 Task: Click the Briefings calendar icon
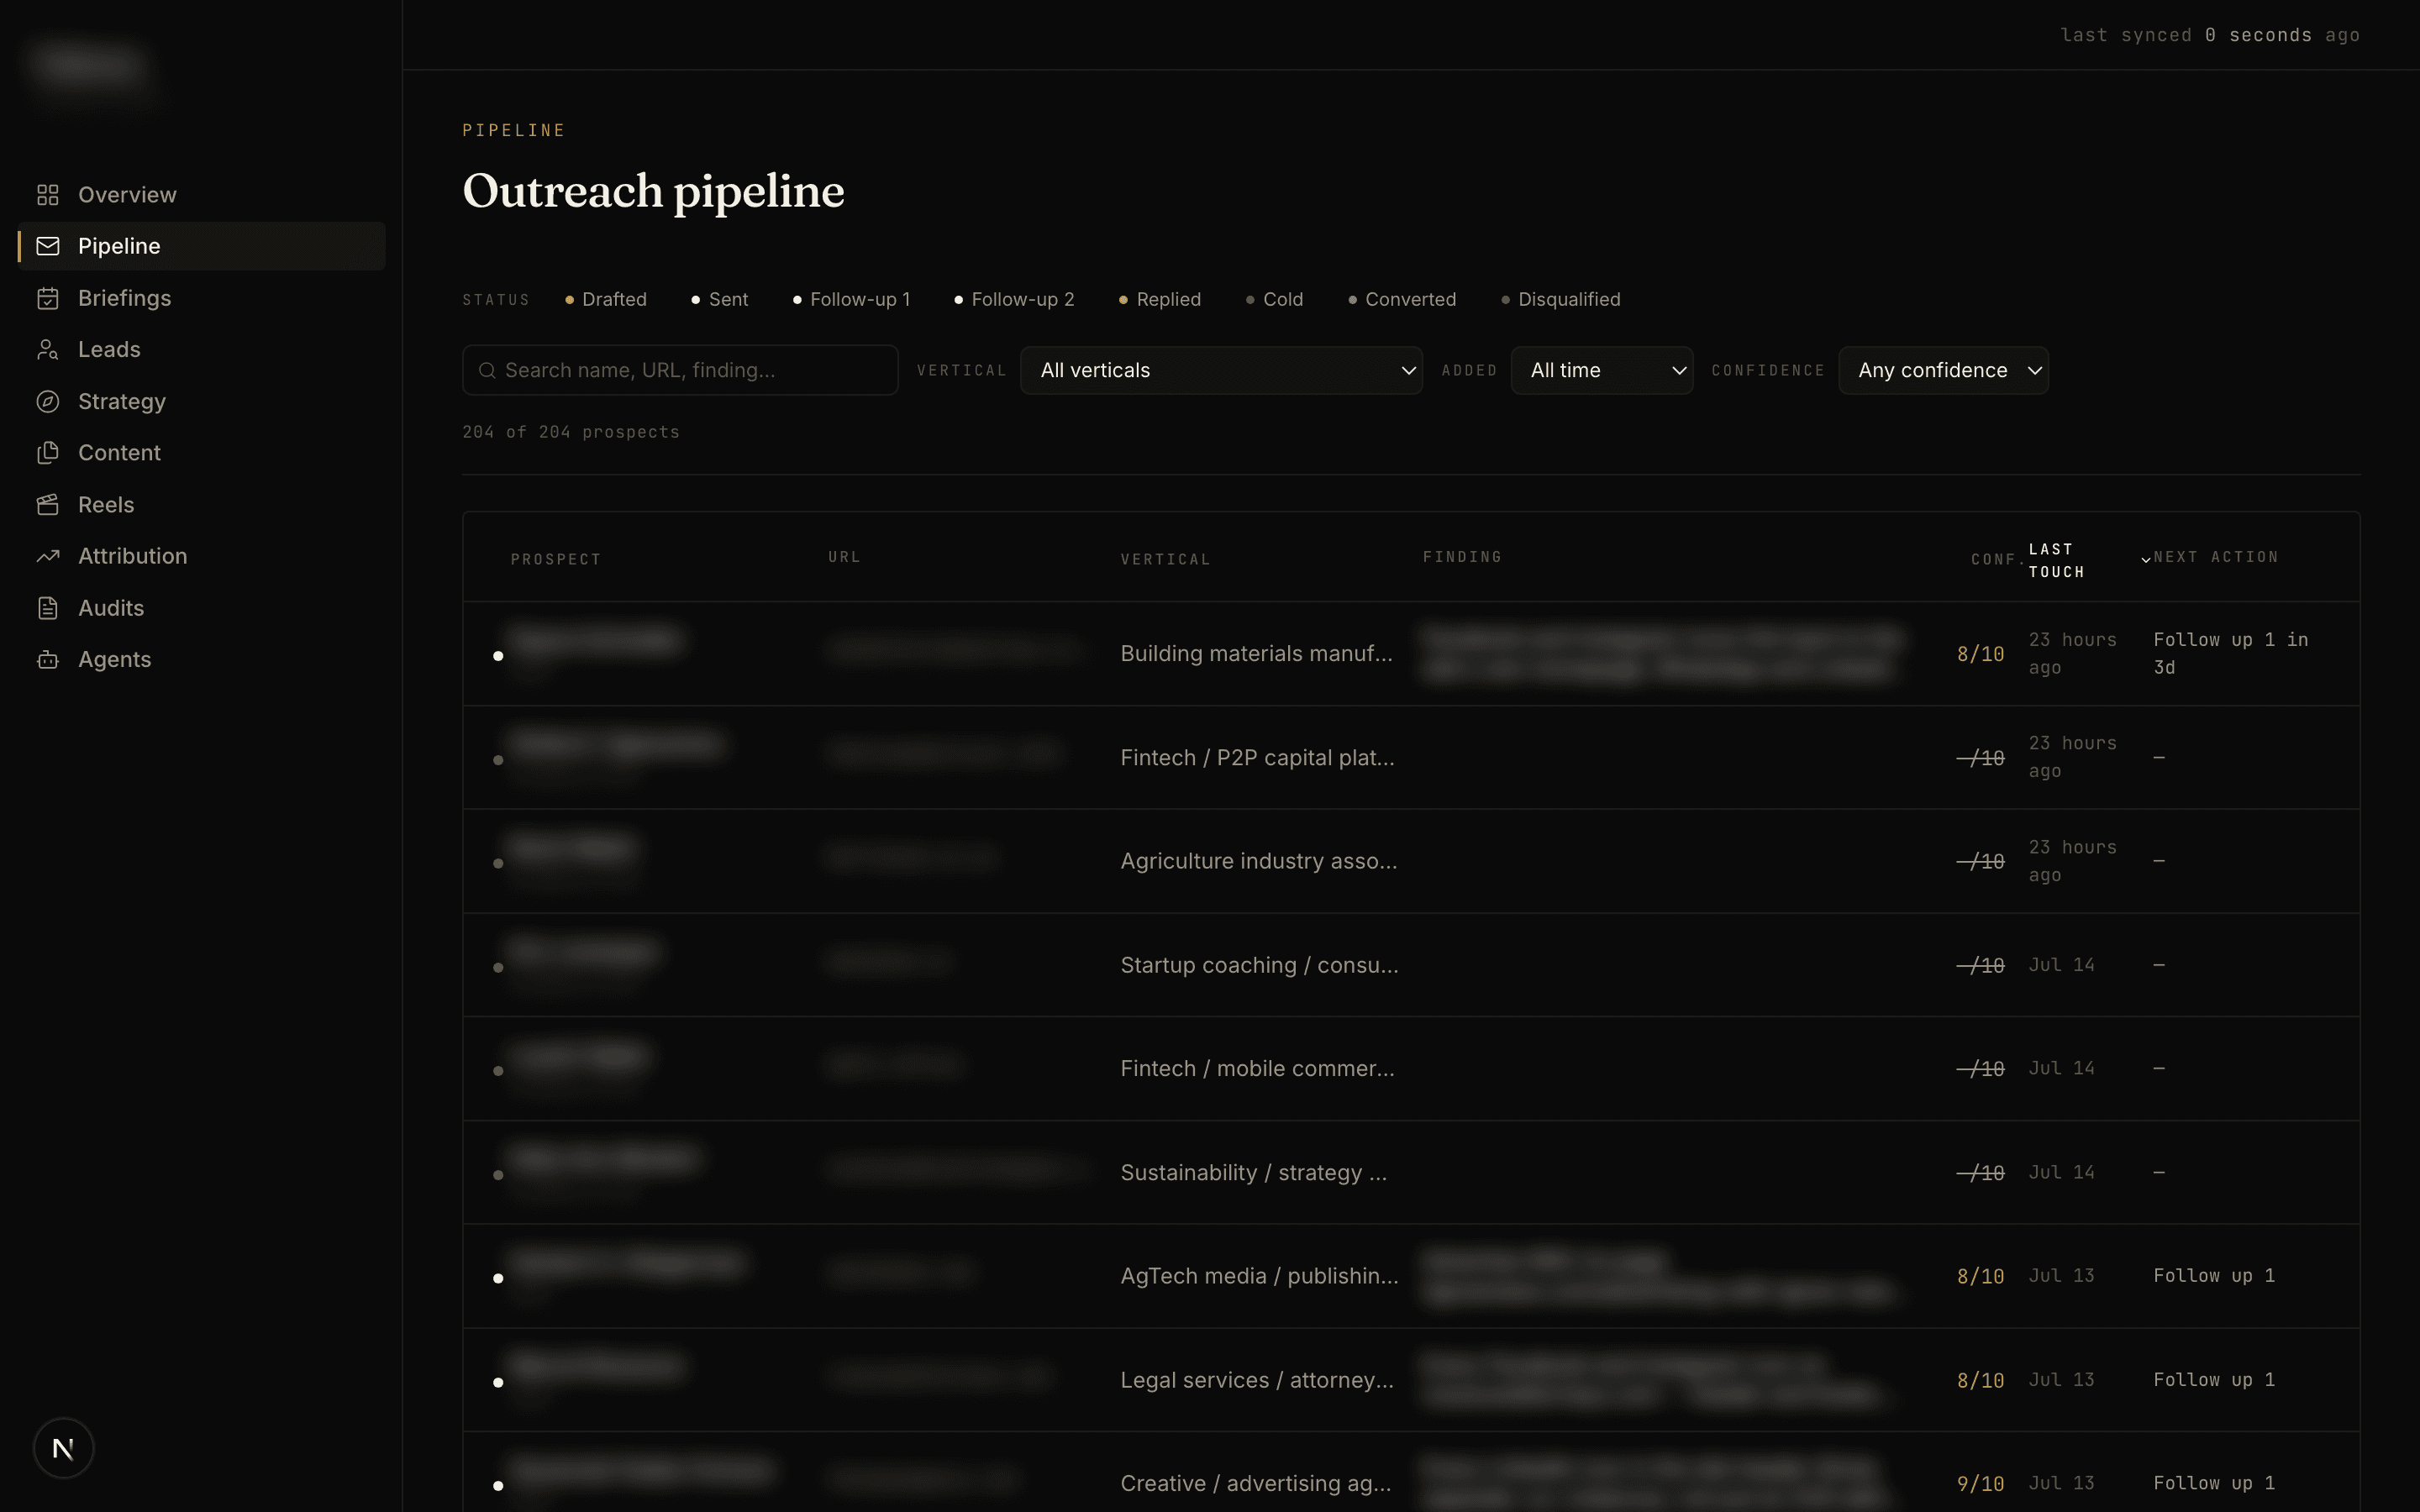48,298
